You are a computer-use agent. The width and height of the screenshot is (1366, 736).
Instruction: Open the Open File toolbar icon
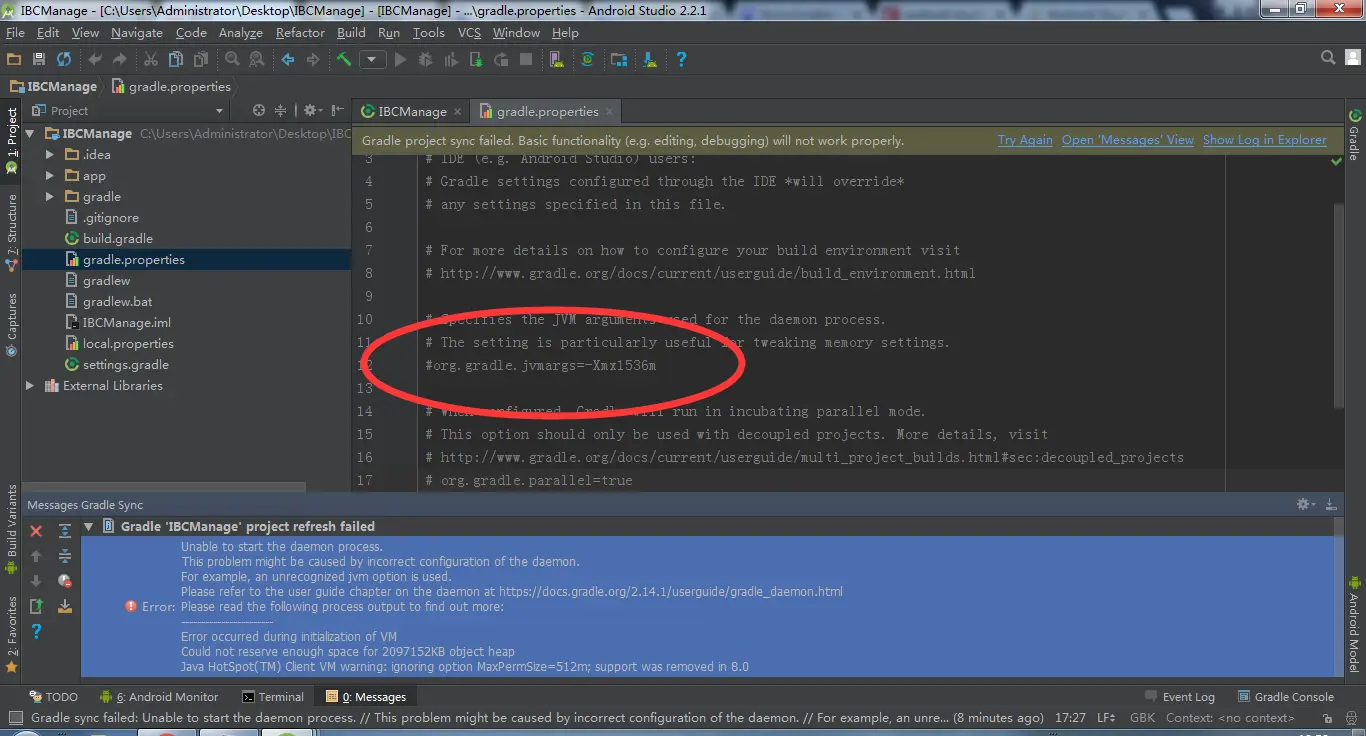coord(14,60)
